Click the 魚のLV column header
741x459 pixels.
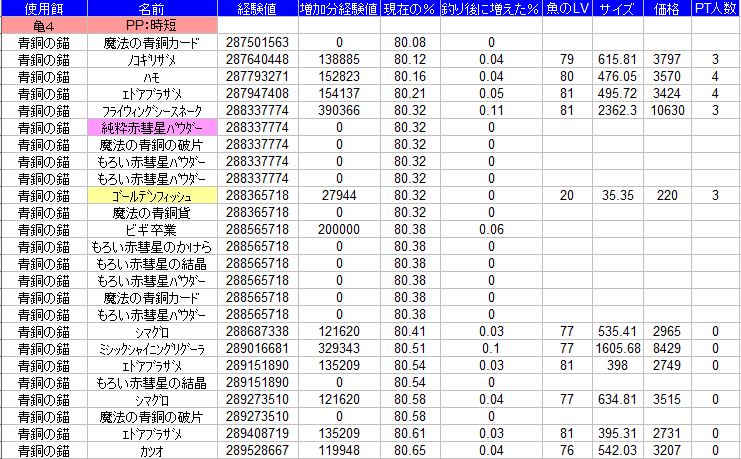coord(567,8)
